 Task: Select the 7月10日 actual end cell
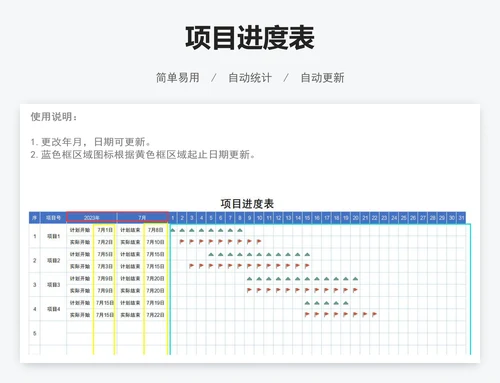[156, 242]
